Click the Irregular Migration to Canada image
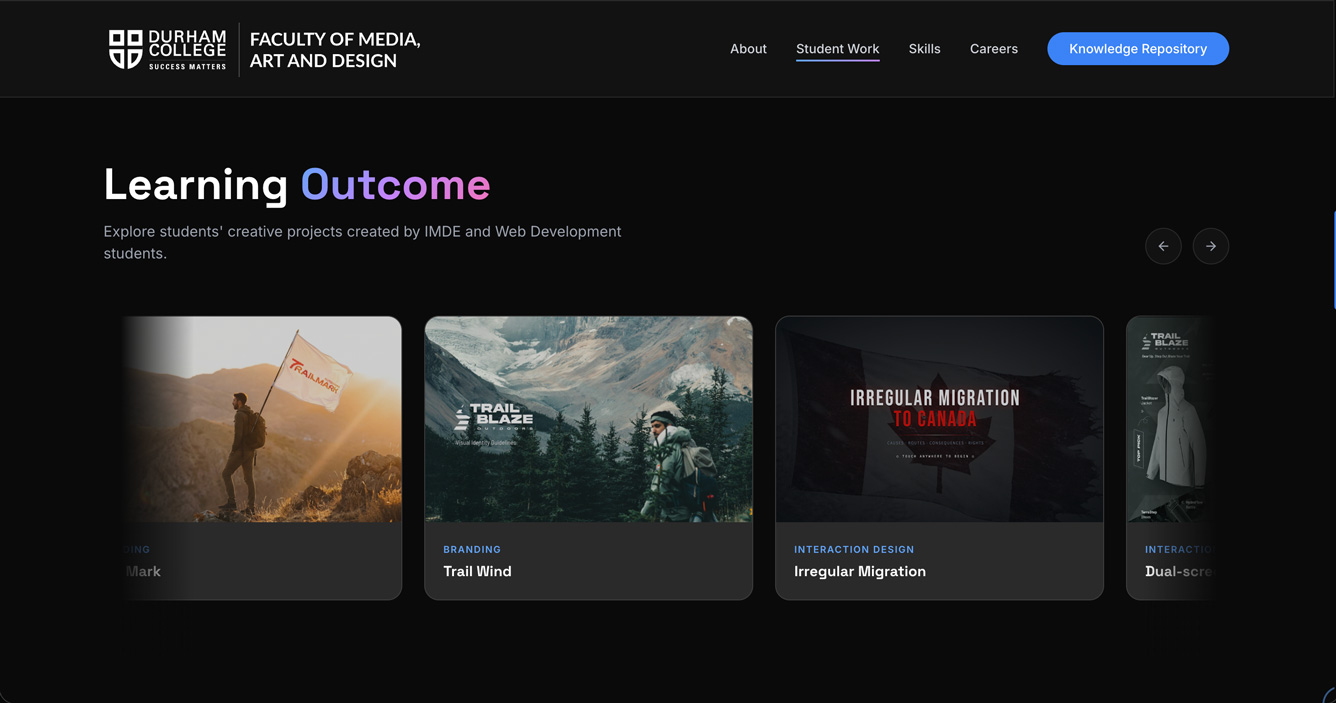The image size is (1336, 703). [x=939, y=419]
